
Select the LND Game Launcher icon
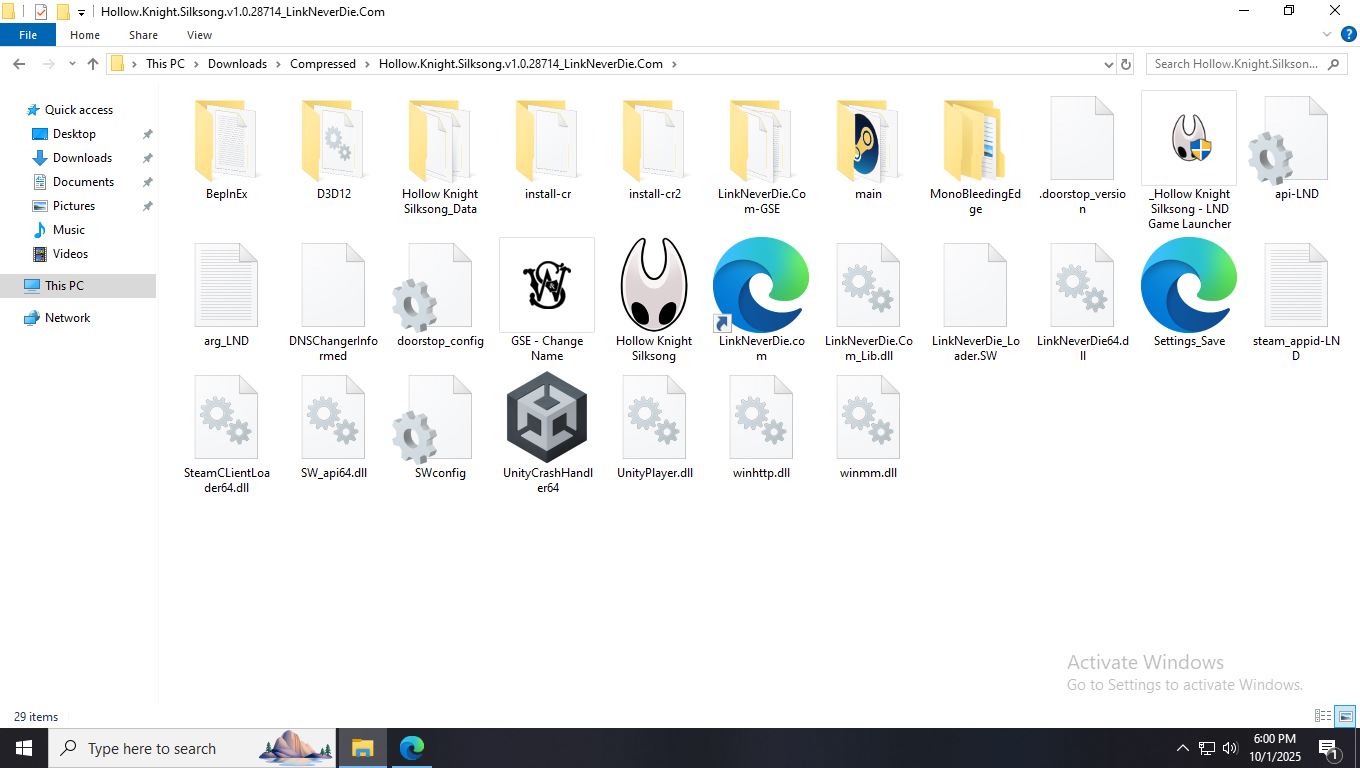[1189, 139]
